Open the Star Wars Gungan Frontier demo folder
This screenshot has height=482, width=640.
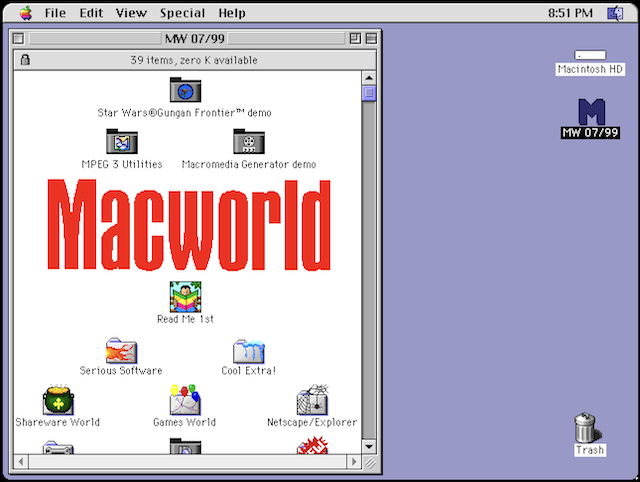click(x=185, y=90)
